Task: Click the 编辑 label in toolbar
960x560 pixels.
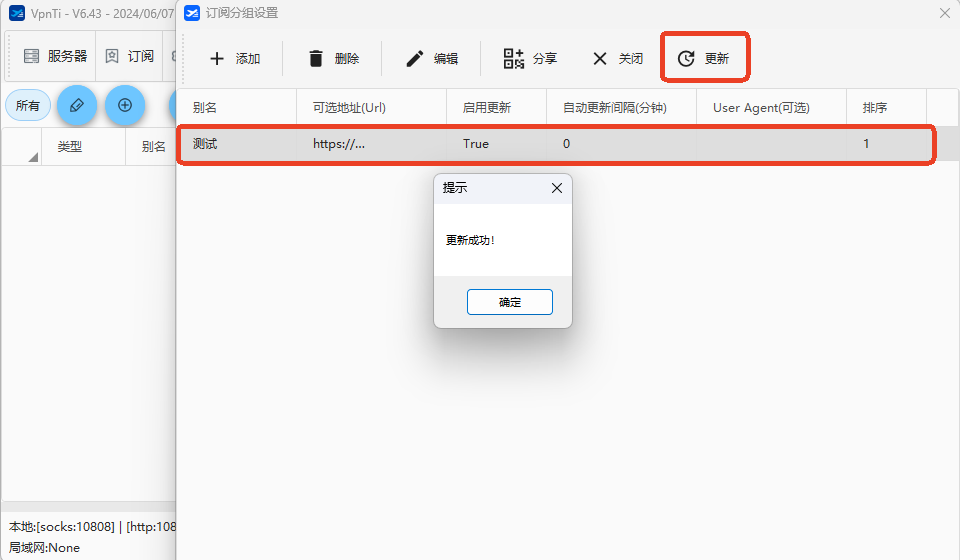Action: pyautogui.click(x=446, y=59)
